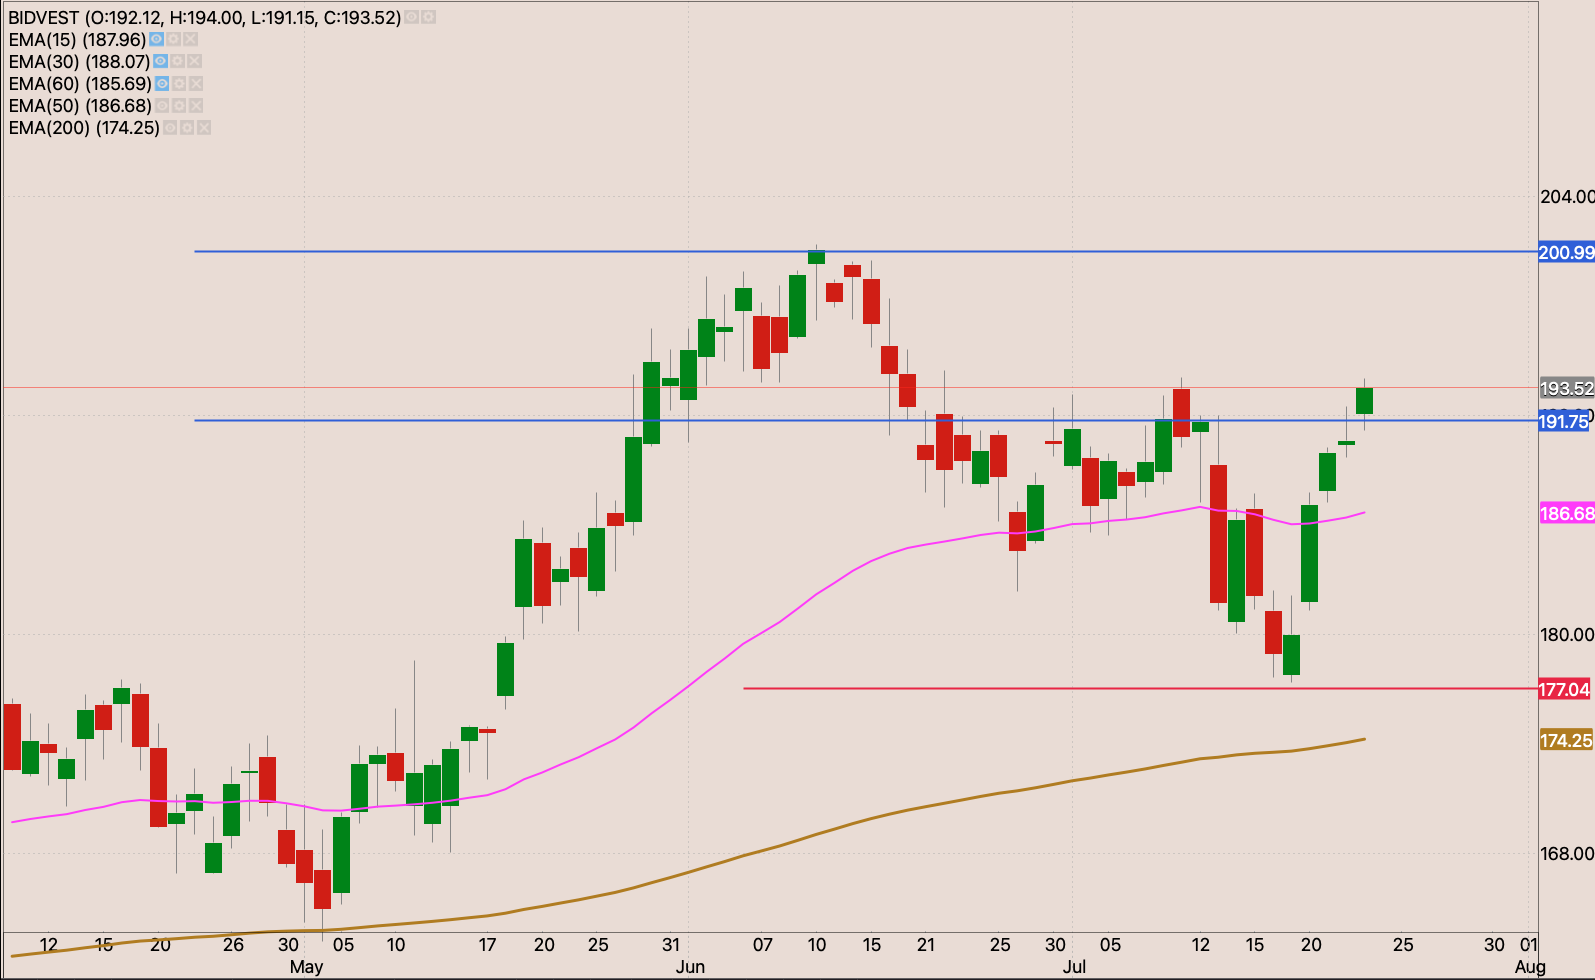The image size is (1595, 980).
Task: Toggle visibility eye of EMA(15)
Action: pyautogui.click(x=156, y=40)
